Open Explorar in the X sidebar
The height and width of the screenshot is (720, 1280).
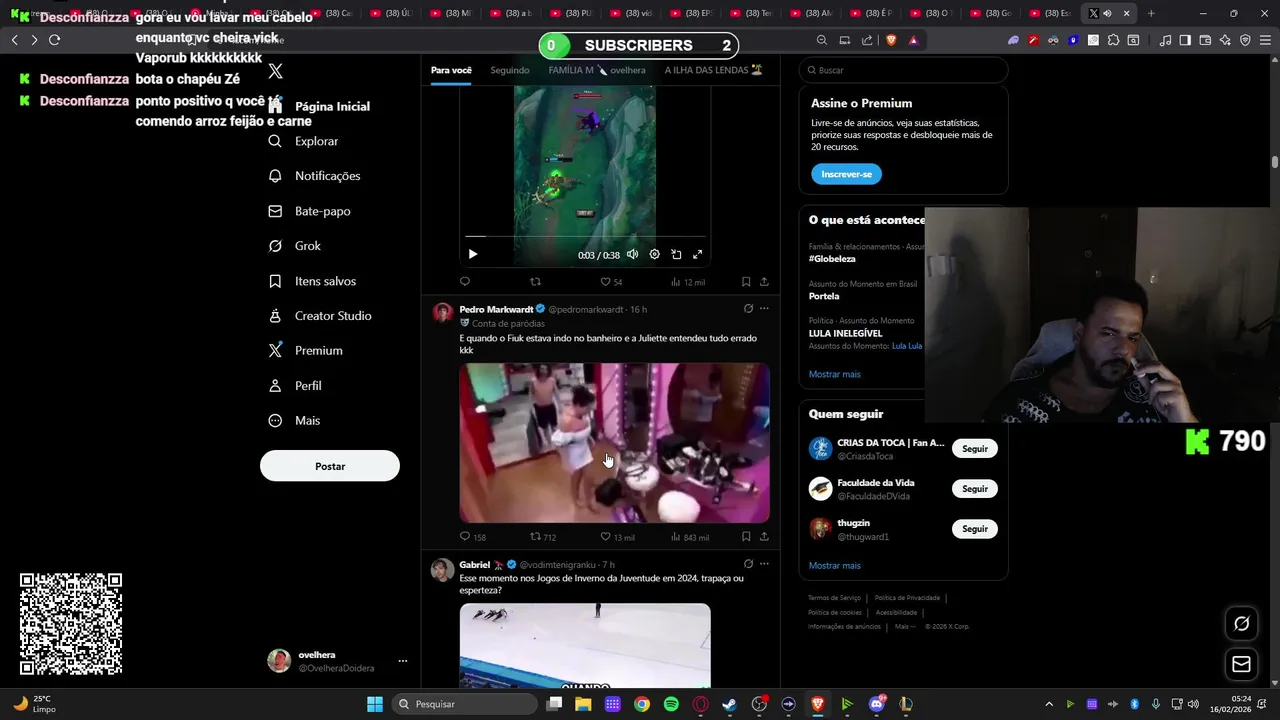[x=304, y=141]
